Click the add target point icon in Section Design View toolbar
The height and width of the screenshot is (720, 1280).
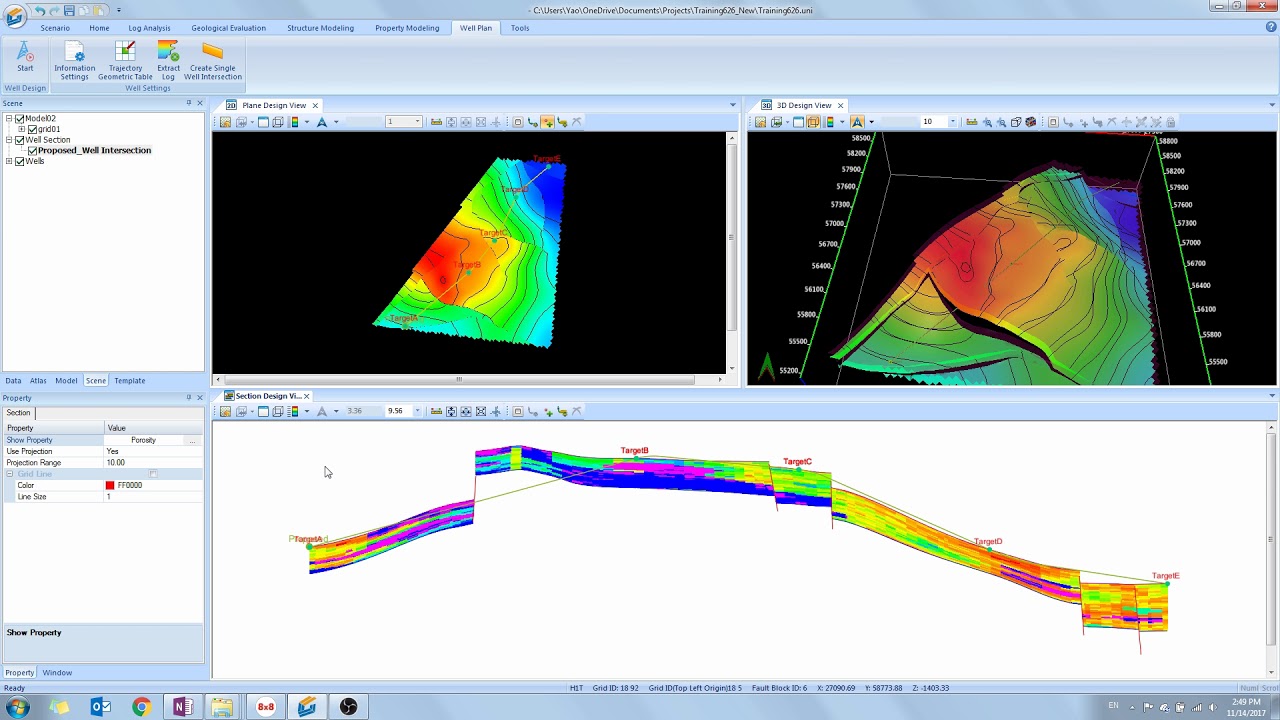pos(547,411)
